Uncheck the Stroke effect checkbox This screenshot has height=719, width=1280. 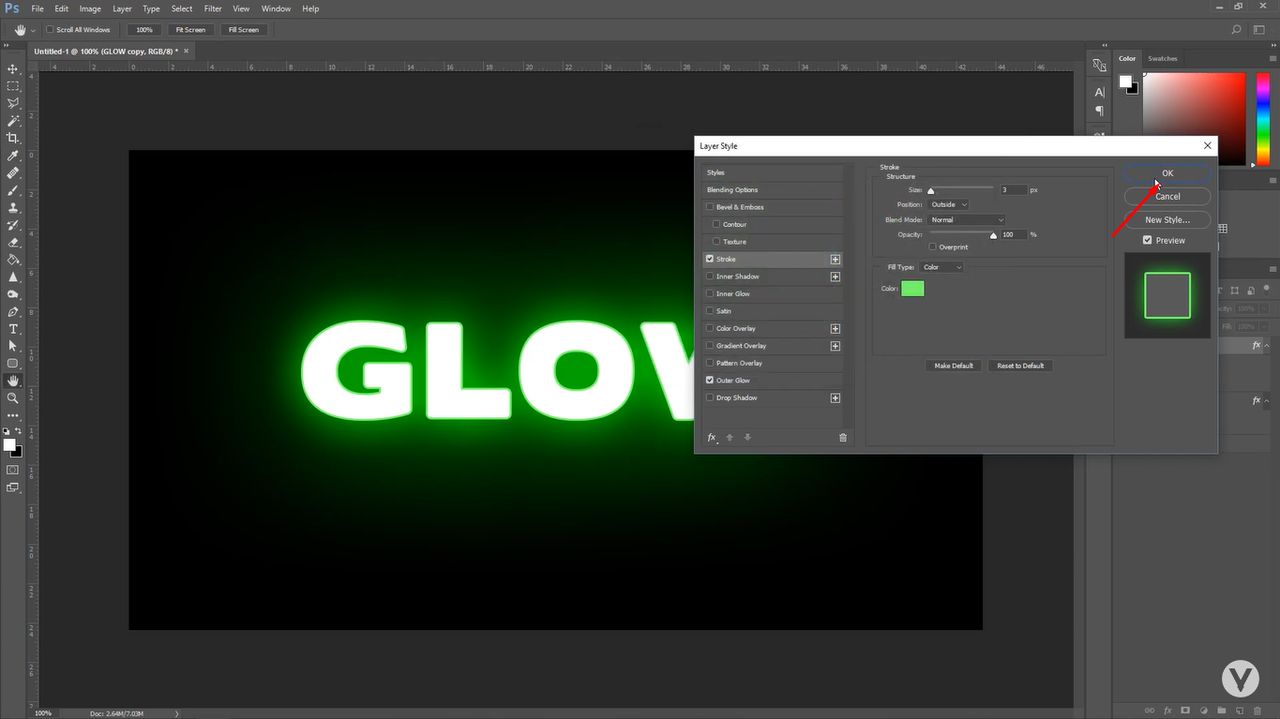[710, 259]
